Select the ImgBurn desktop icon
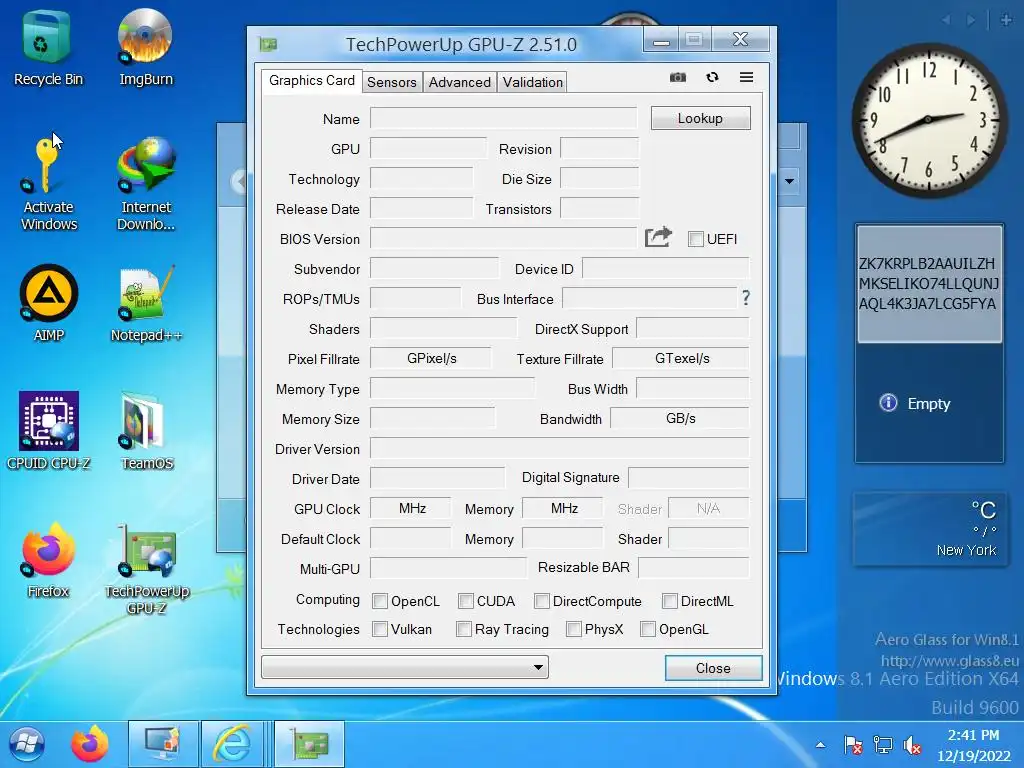Viewport: 1024px width, 768px height. click(146, 48)
